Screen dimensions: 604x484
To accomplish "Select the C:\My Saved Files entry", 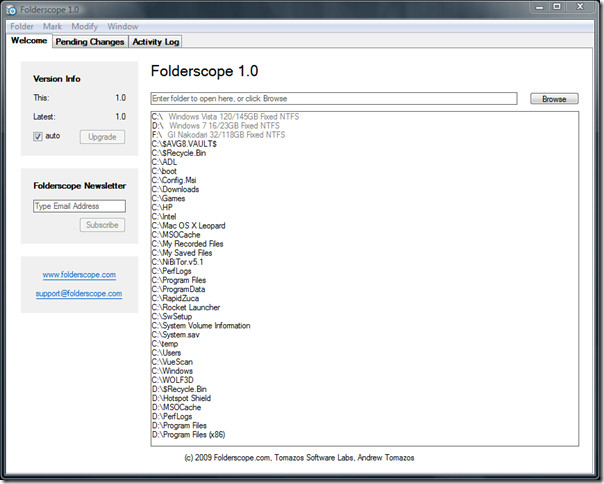I will pos(182,253).
